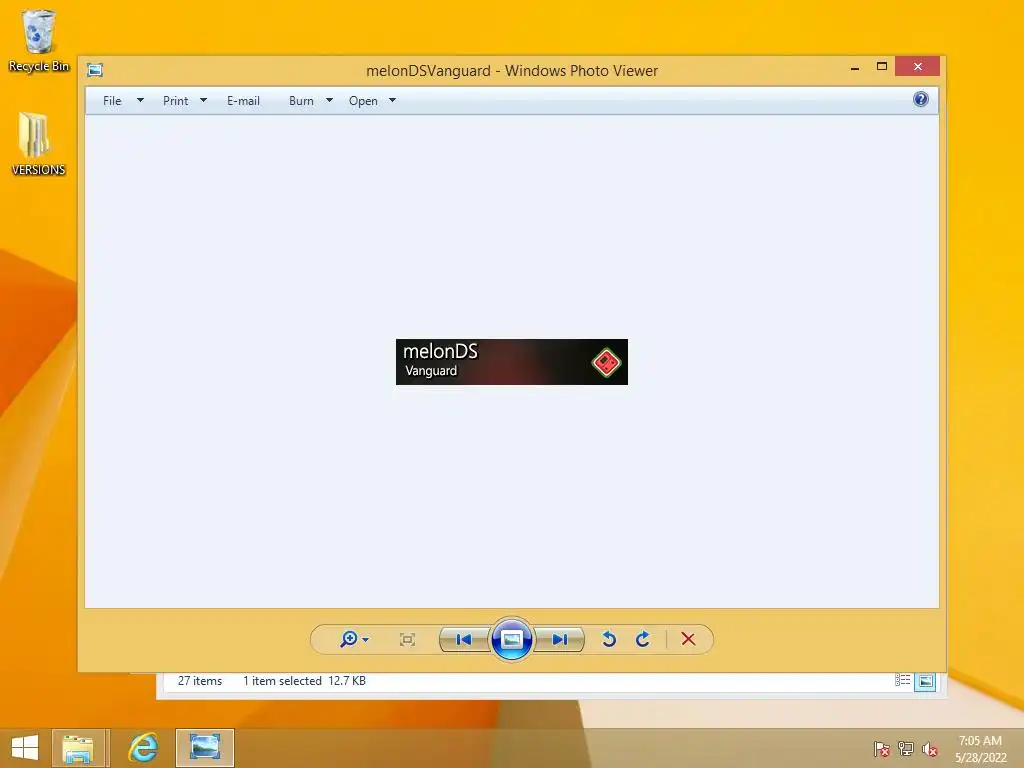The height and width of the screenshot is (768, 1024).
Task: Advance to the next photo
Action: (560, 639)
